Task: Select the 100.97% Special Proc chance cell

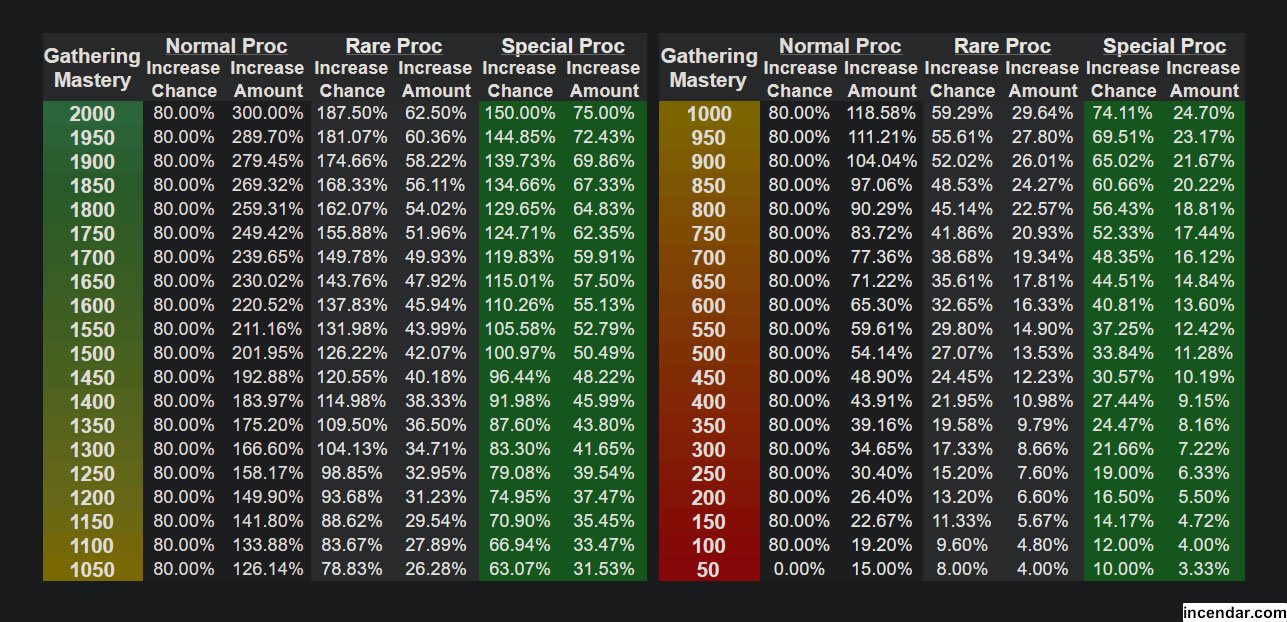Action: click(x=520, y=353)
